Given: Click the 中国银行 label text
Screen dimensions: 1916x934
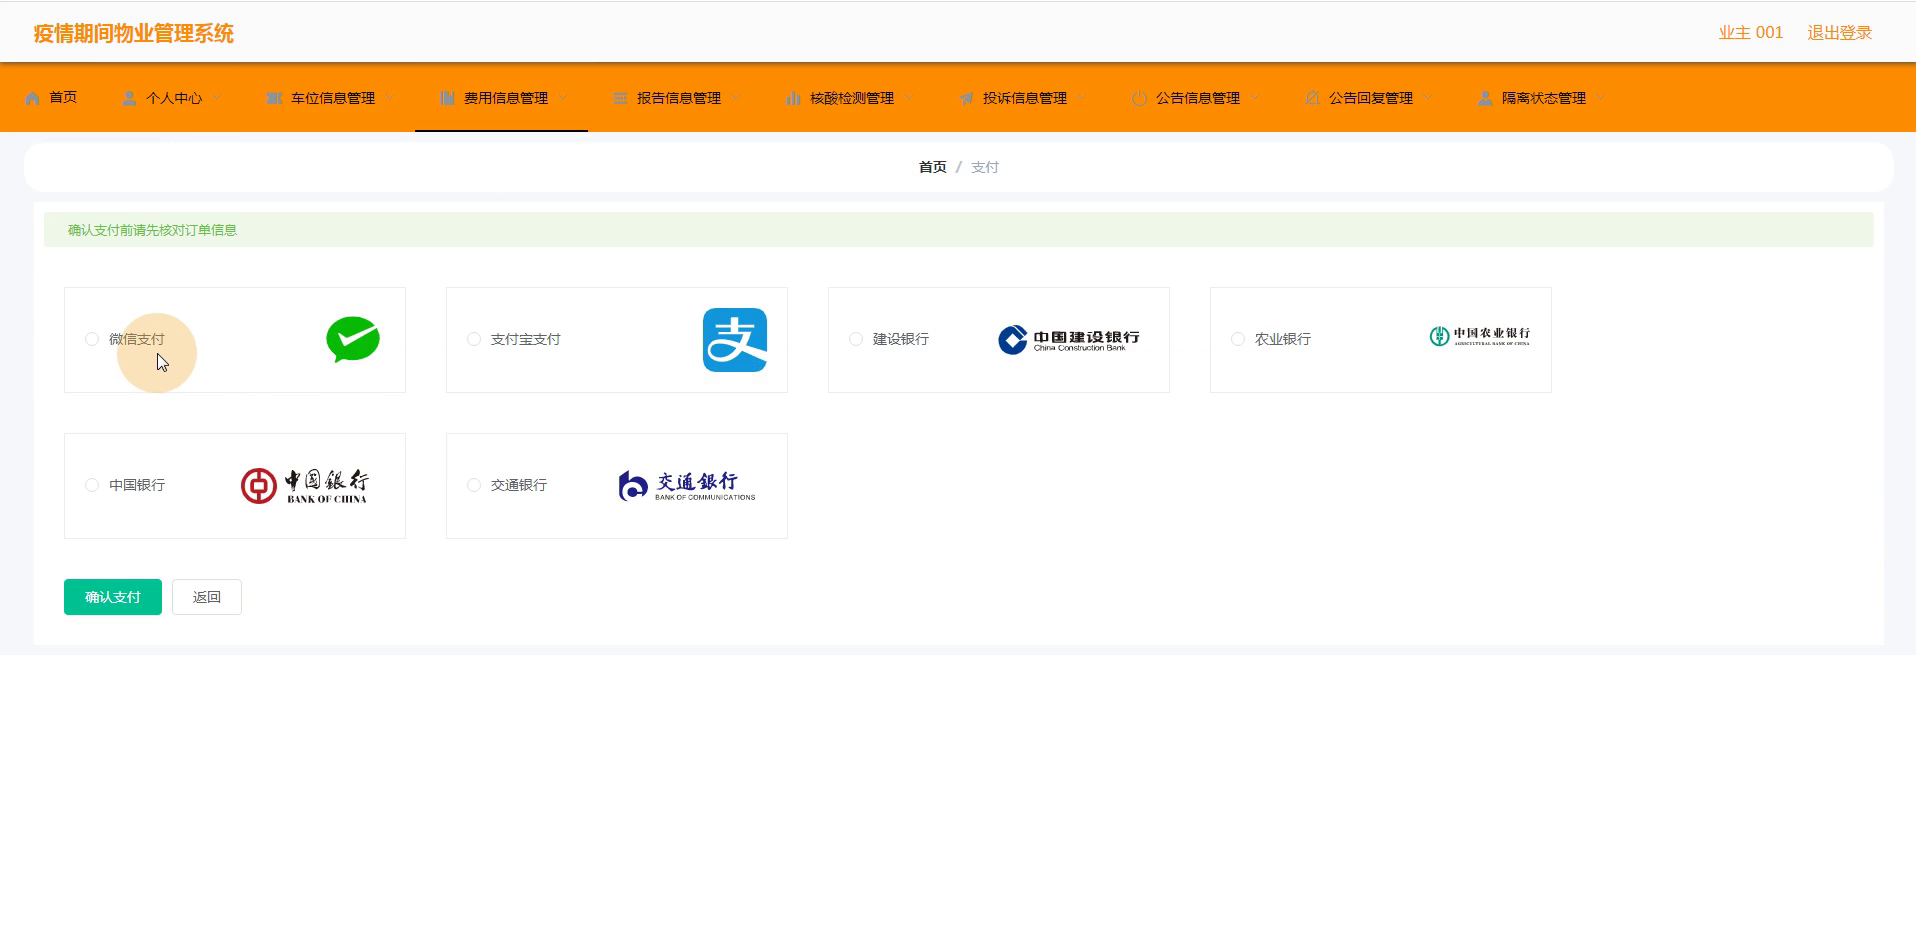Looking at the screenshot, I should tap(137, 485).
